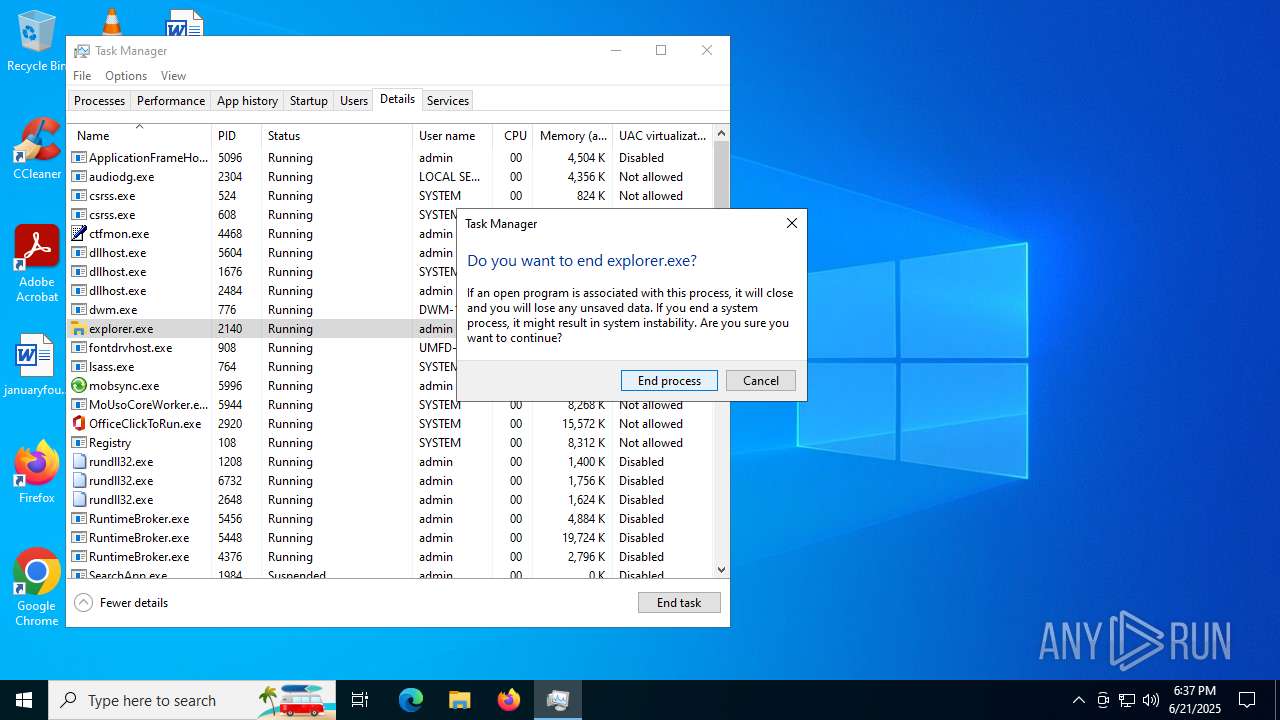Cancel the end process dialog

click(761, 381)
